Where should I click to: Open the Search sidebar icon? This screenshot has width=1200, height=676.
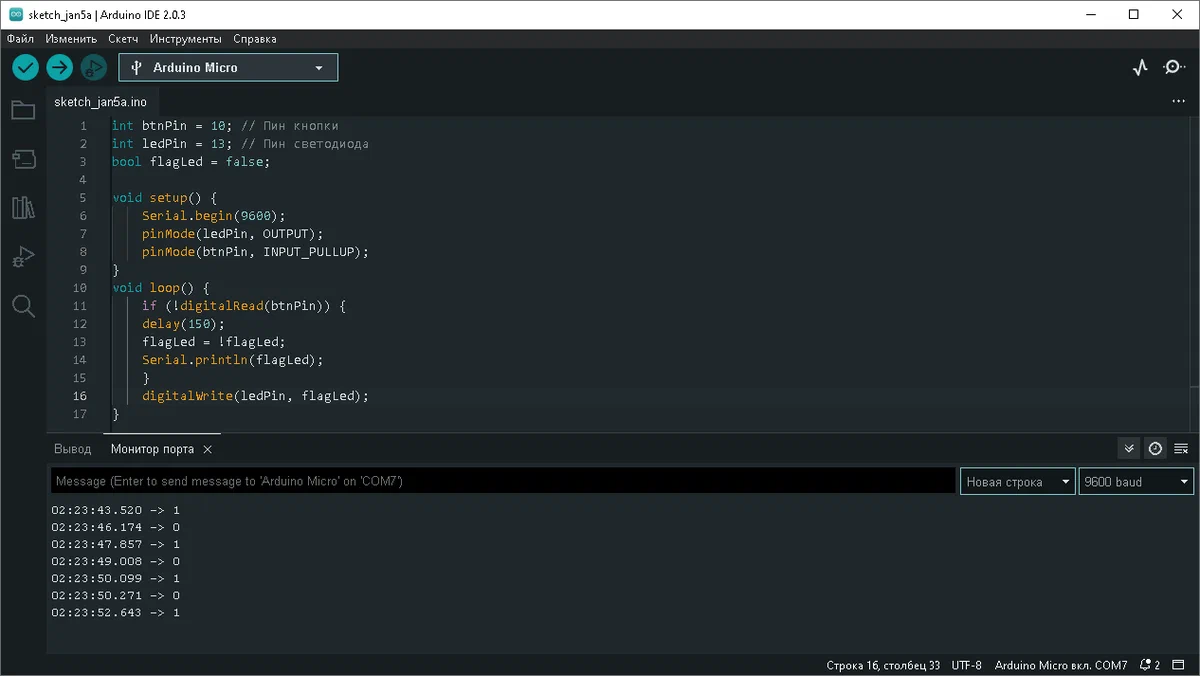point(23,306)
